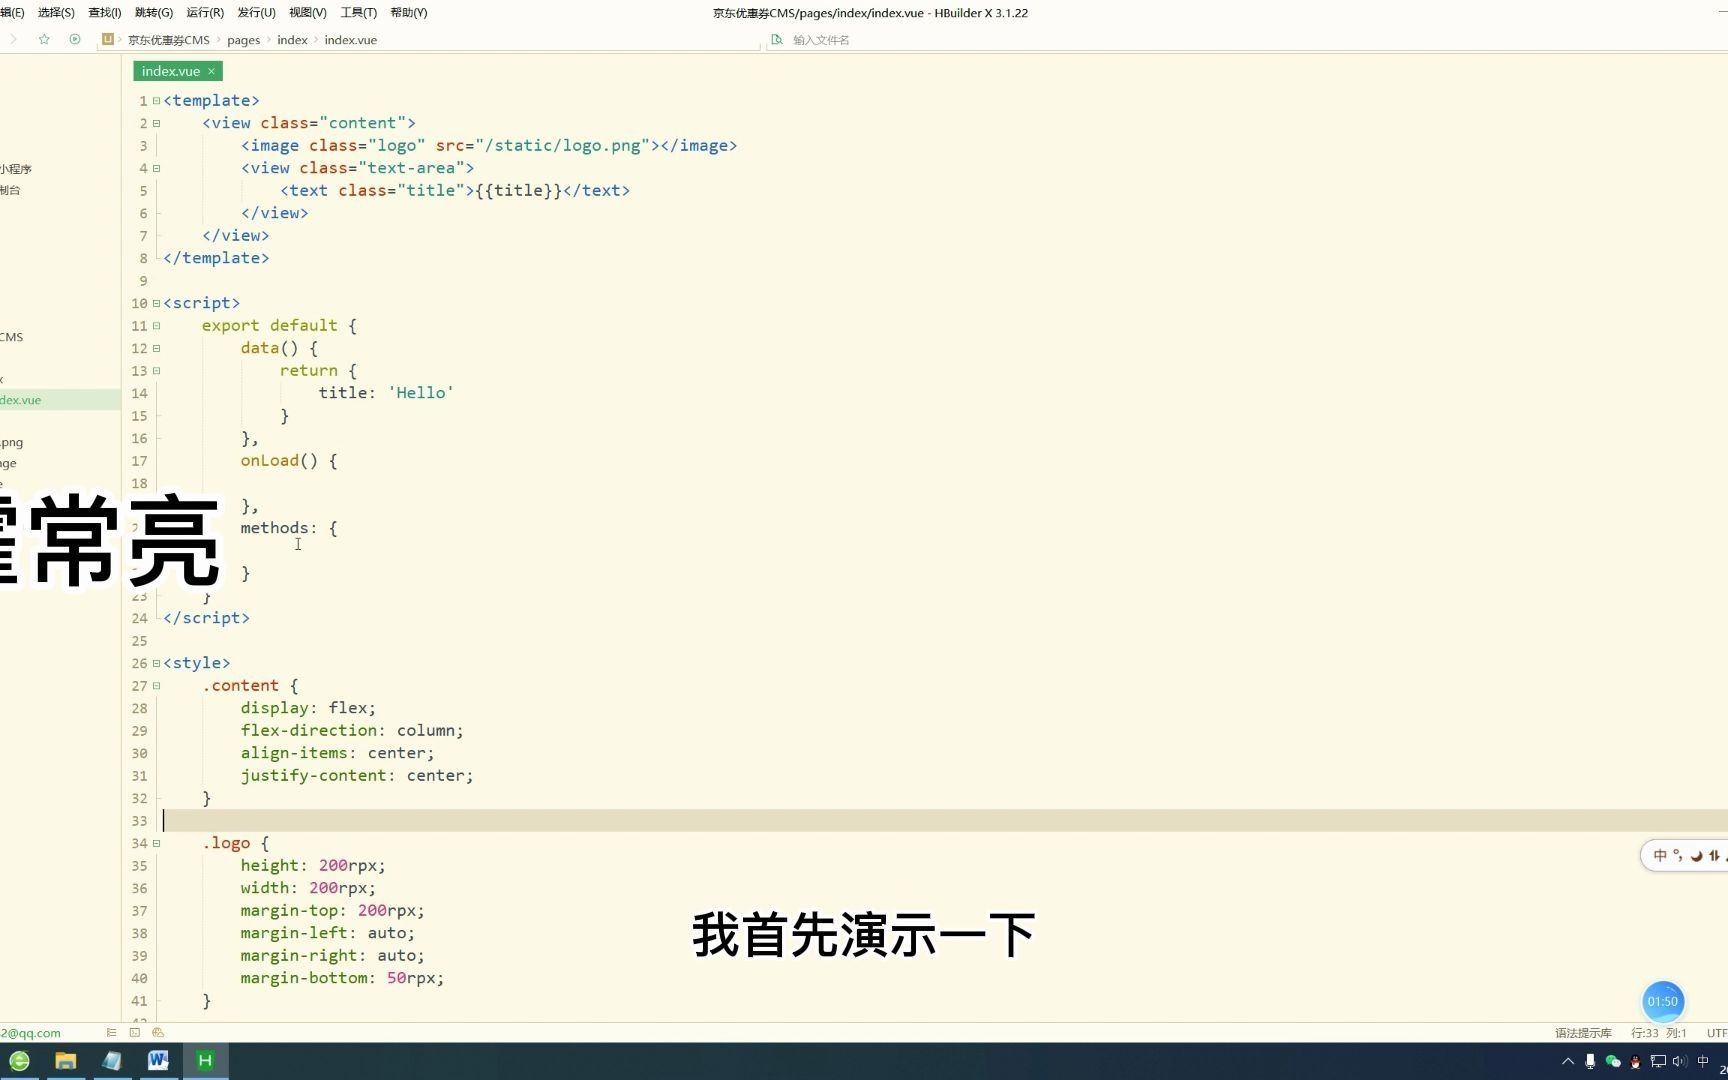
Task: Click the 中 IME indicator in system tray
Action: click(x=1703, y=1061)
